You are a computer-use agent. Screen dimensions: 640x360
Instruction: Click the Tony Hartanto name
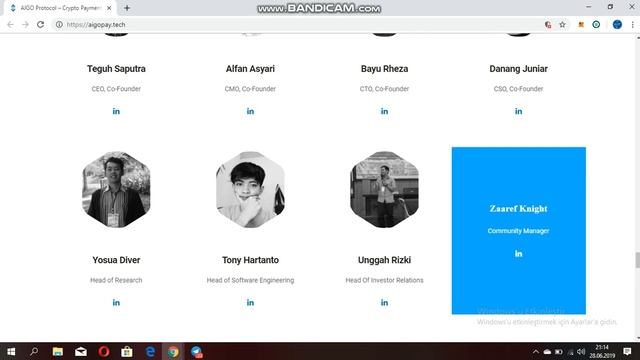[x=250, y=260]
